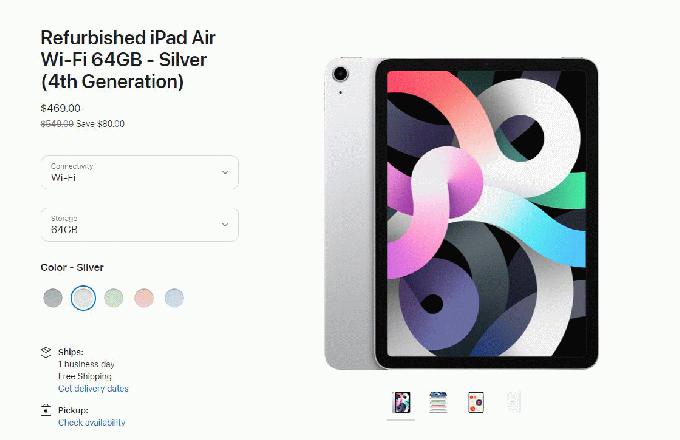Click the shipping box icon
680x440 pixels.
tap(46, 352)
